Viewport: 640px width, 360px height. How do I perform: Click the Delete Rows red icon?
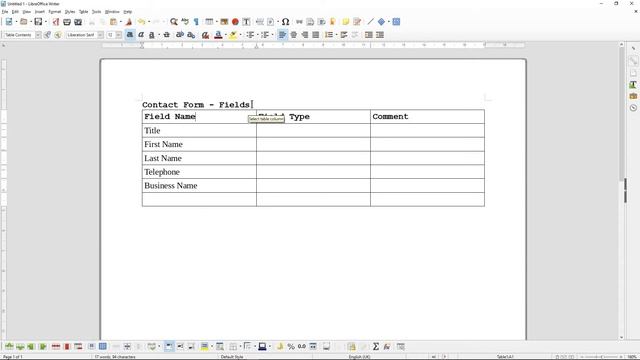coord(56,347)
